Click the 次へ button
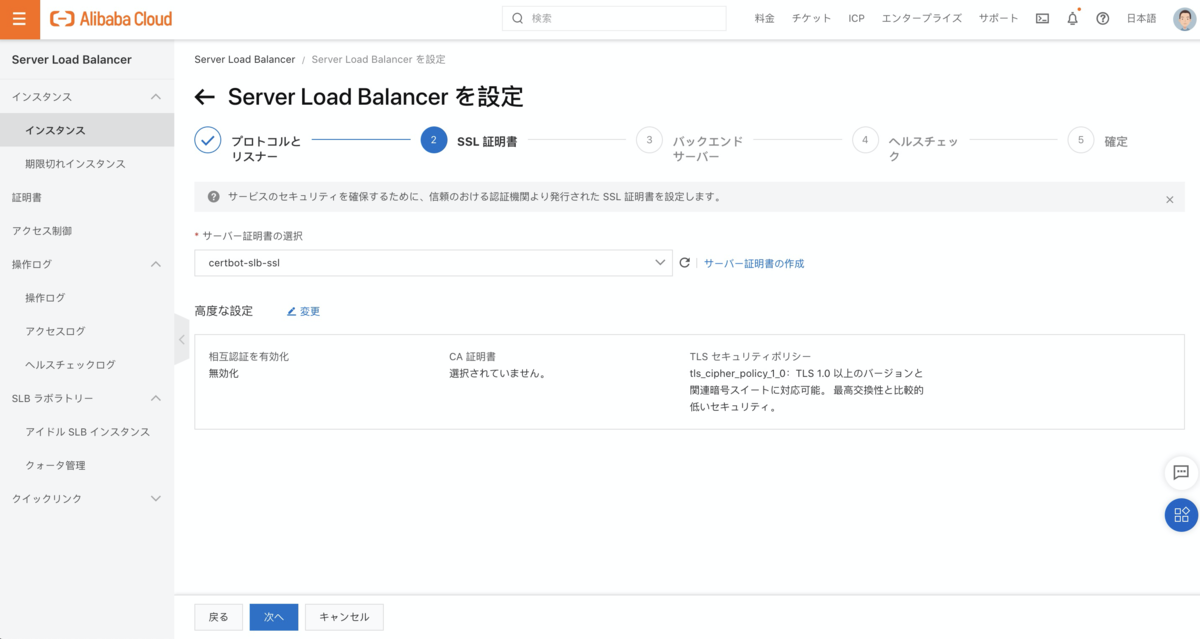The width and height of the screenshot is (1200, 639). click(x=274, y=617)
